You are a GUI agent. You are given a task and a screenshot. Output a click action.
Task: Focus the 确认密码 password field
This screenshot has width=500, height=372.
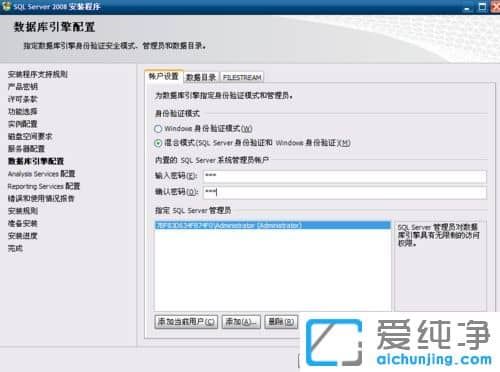345,192
